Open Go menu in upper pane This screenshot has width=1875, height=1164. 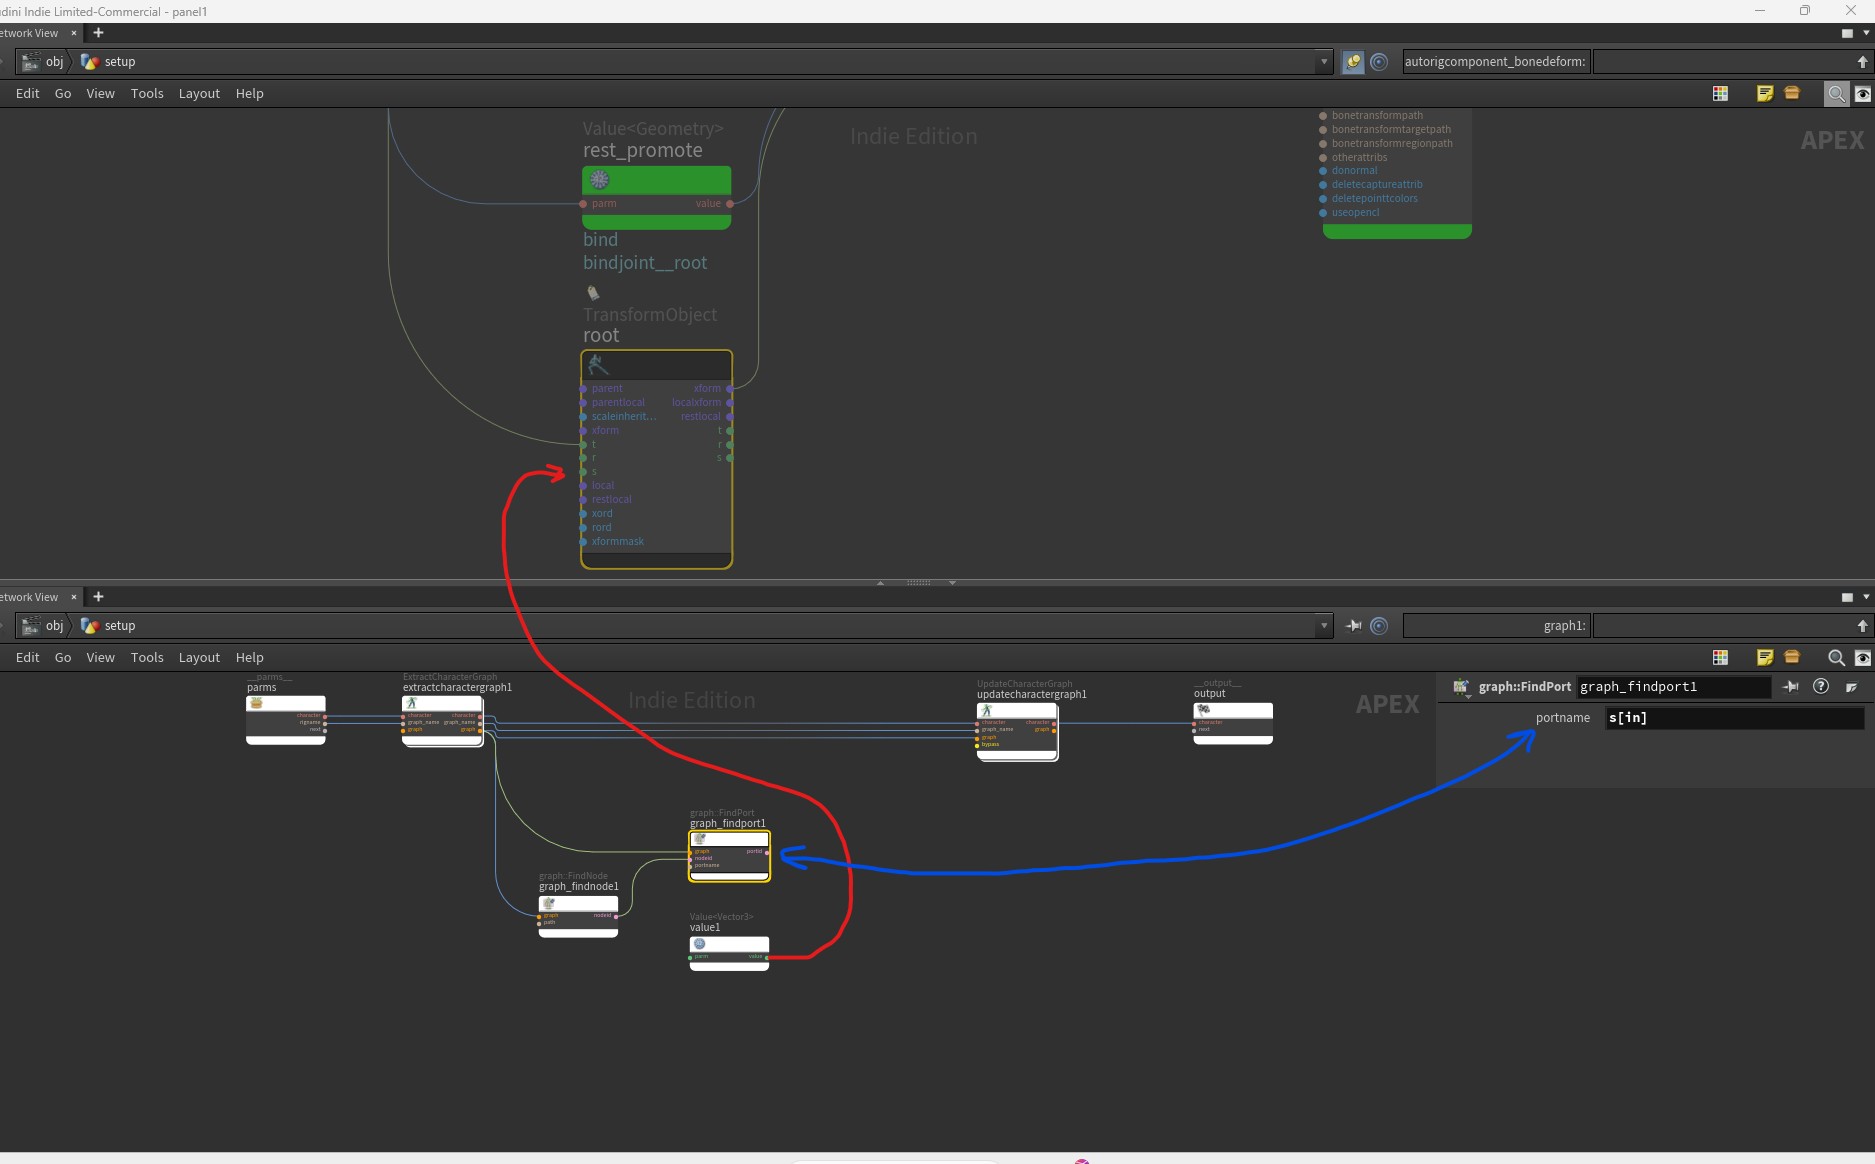[63, 93]
